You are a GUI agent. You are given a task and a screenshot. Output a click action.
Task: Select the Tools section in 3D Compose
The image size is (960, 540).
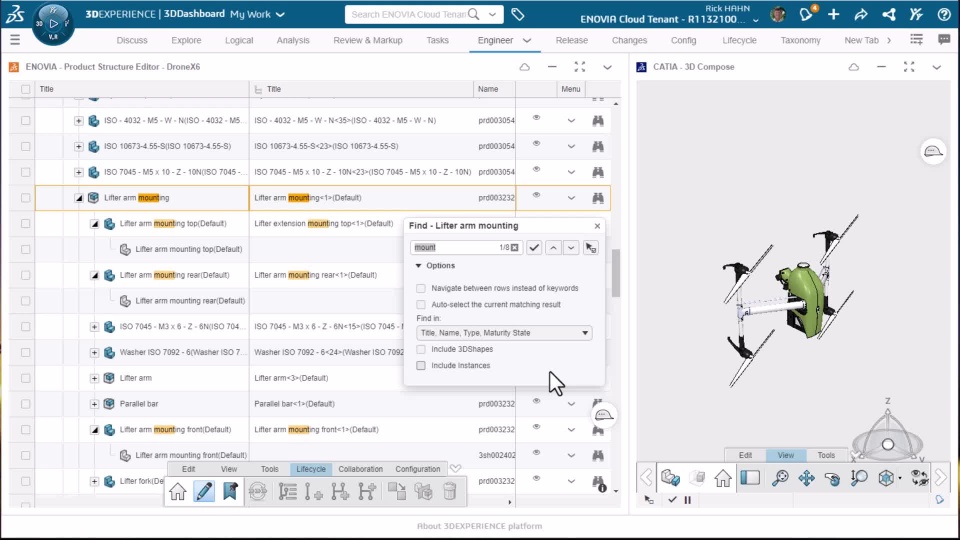coord(825,455)
